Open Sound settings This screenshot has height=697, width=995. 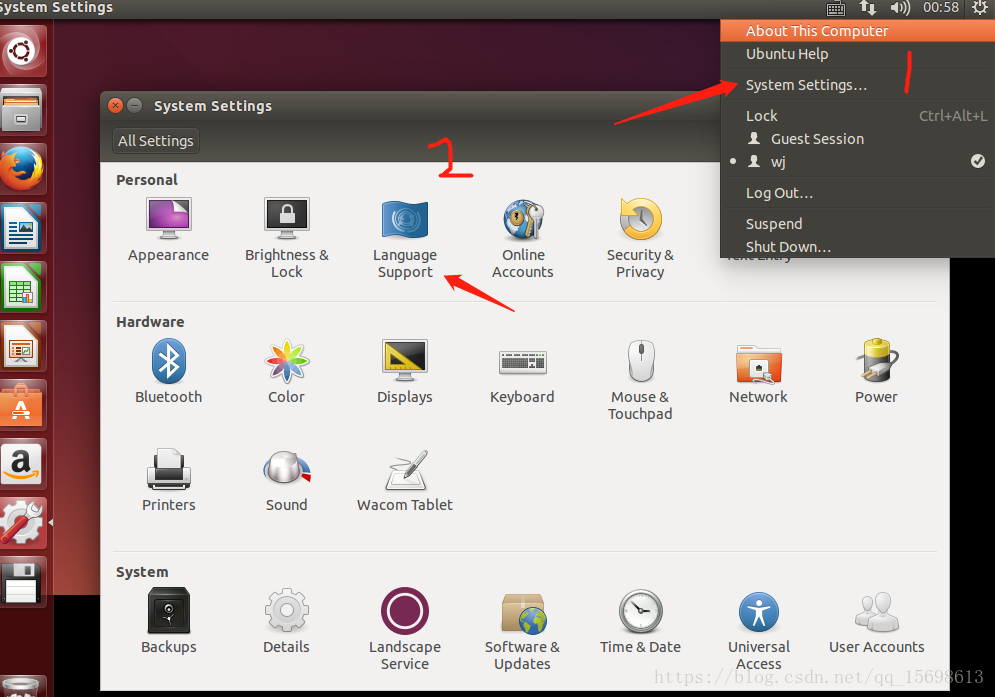tap(287, 480)
